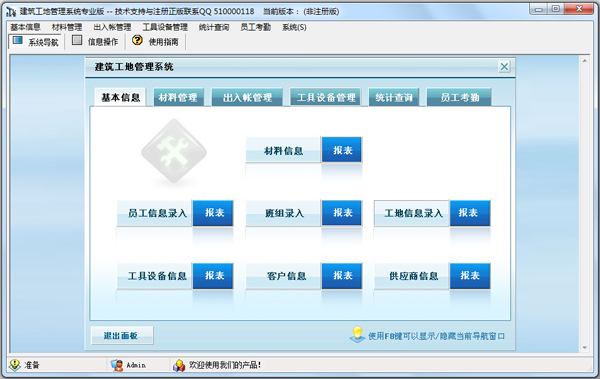Click the welcome message status bar icon
The width and height of the screenshot is (600, 379).
click(x=179, y=365)
